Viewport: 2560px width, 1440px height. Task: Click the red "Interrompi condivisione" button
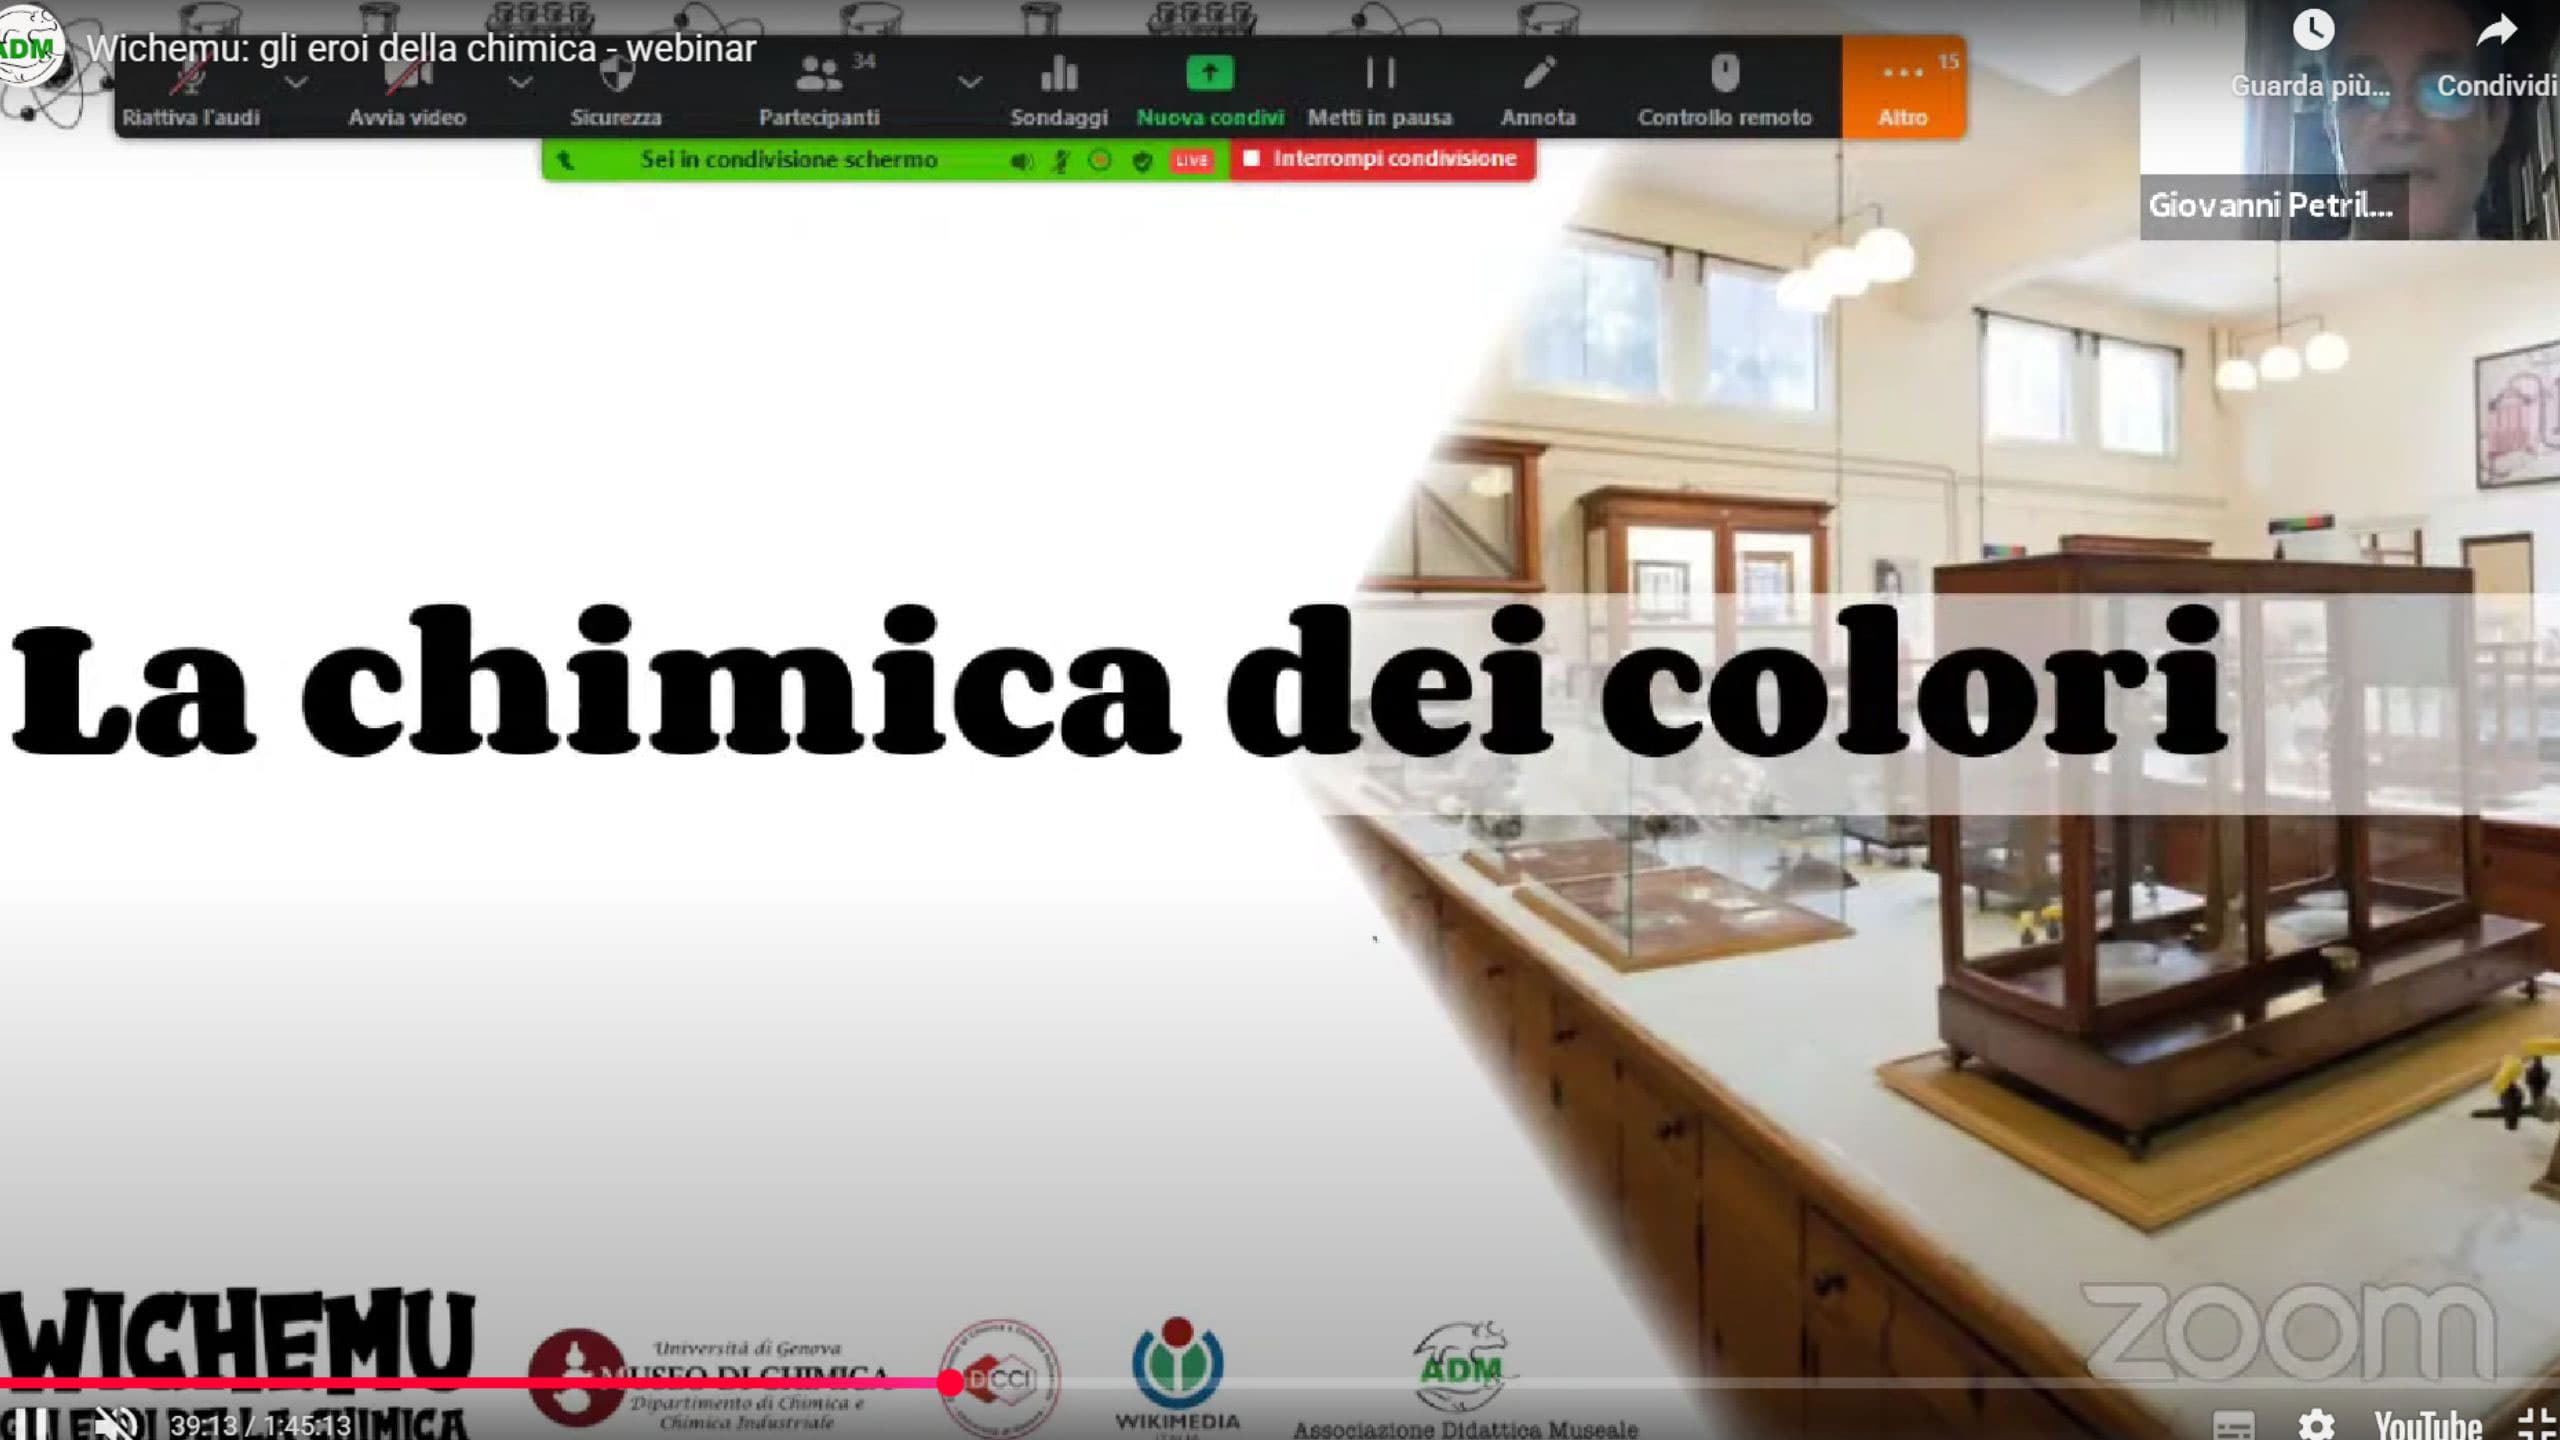[1382, 159]
